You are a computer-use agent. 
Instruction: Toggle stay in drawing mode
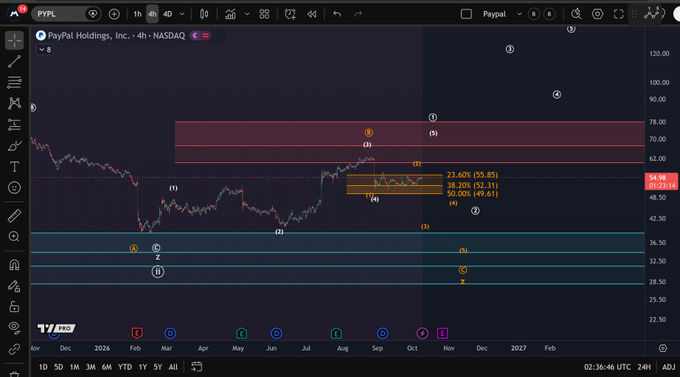pyautogui.click(x=14, y=286)
